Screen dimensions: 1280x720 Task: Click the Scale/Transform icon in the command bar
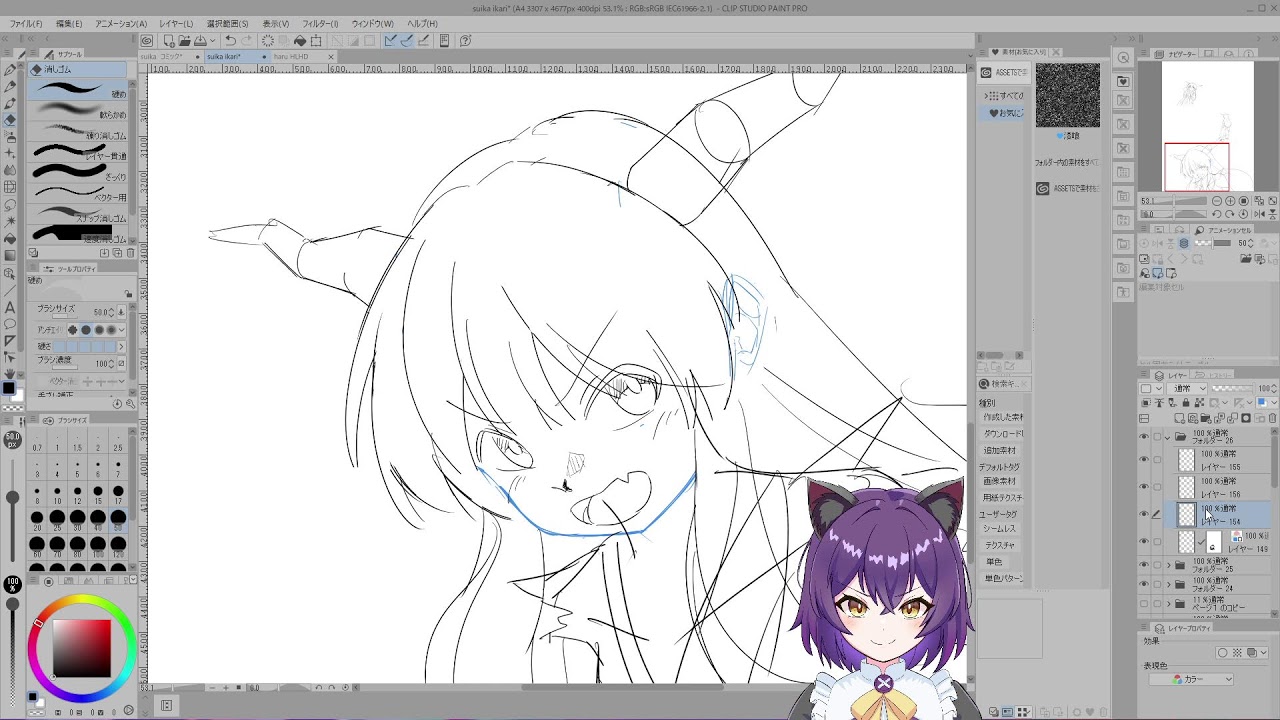[316, 41]
